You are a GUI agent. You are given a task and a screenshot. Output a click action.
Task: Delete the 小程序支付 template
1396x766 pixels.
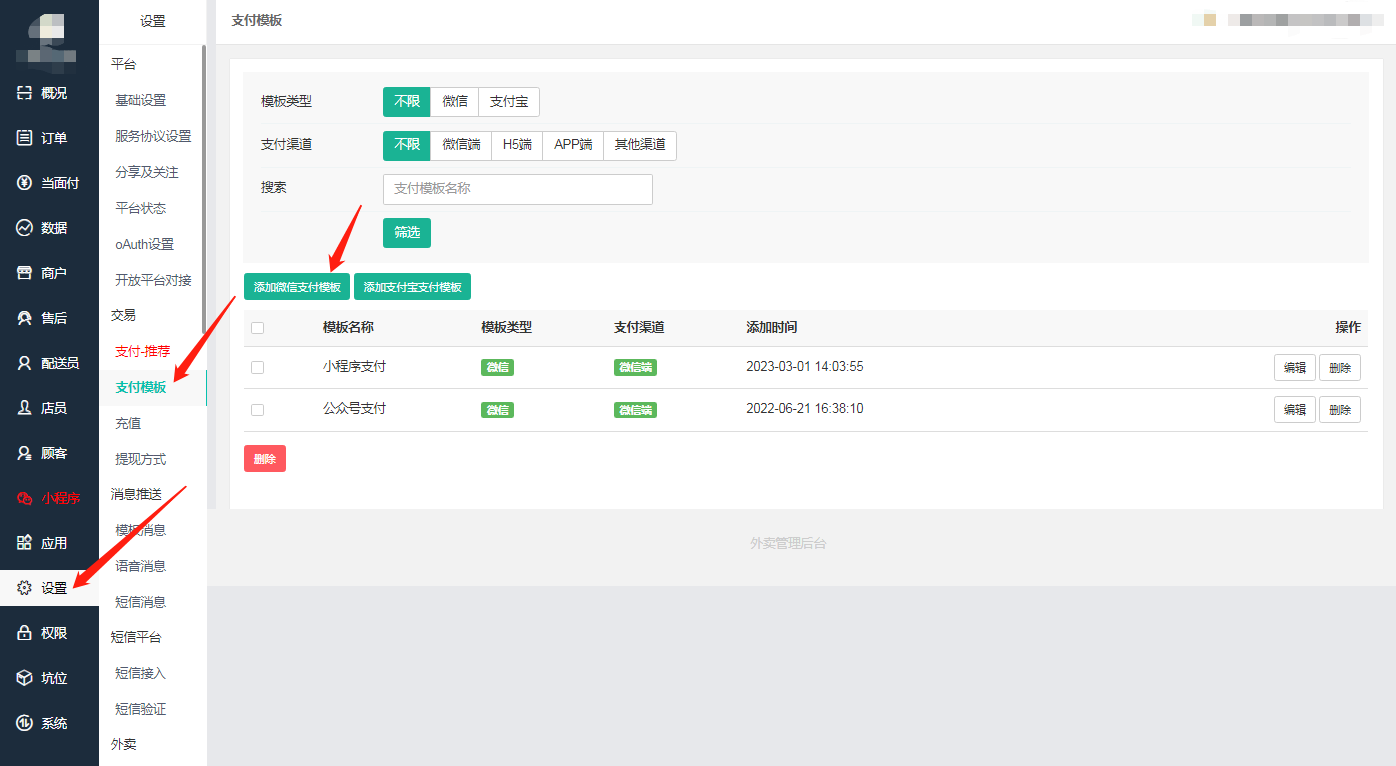point(1340,368)
